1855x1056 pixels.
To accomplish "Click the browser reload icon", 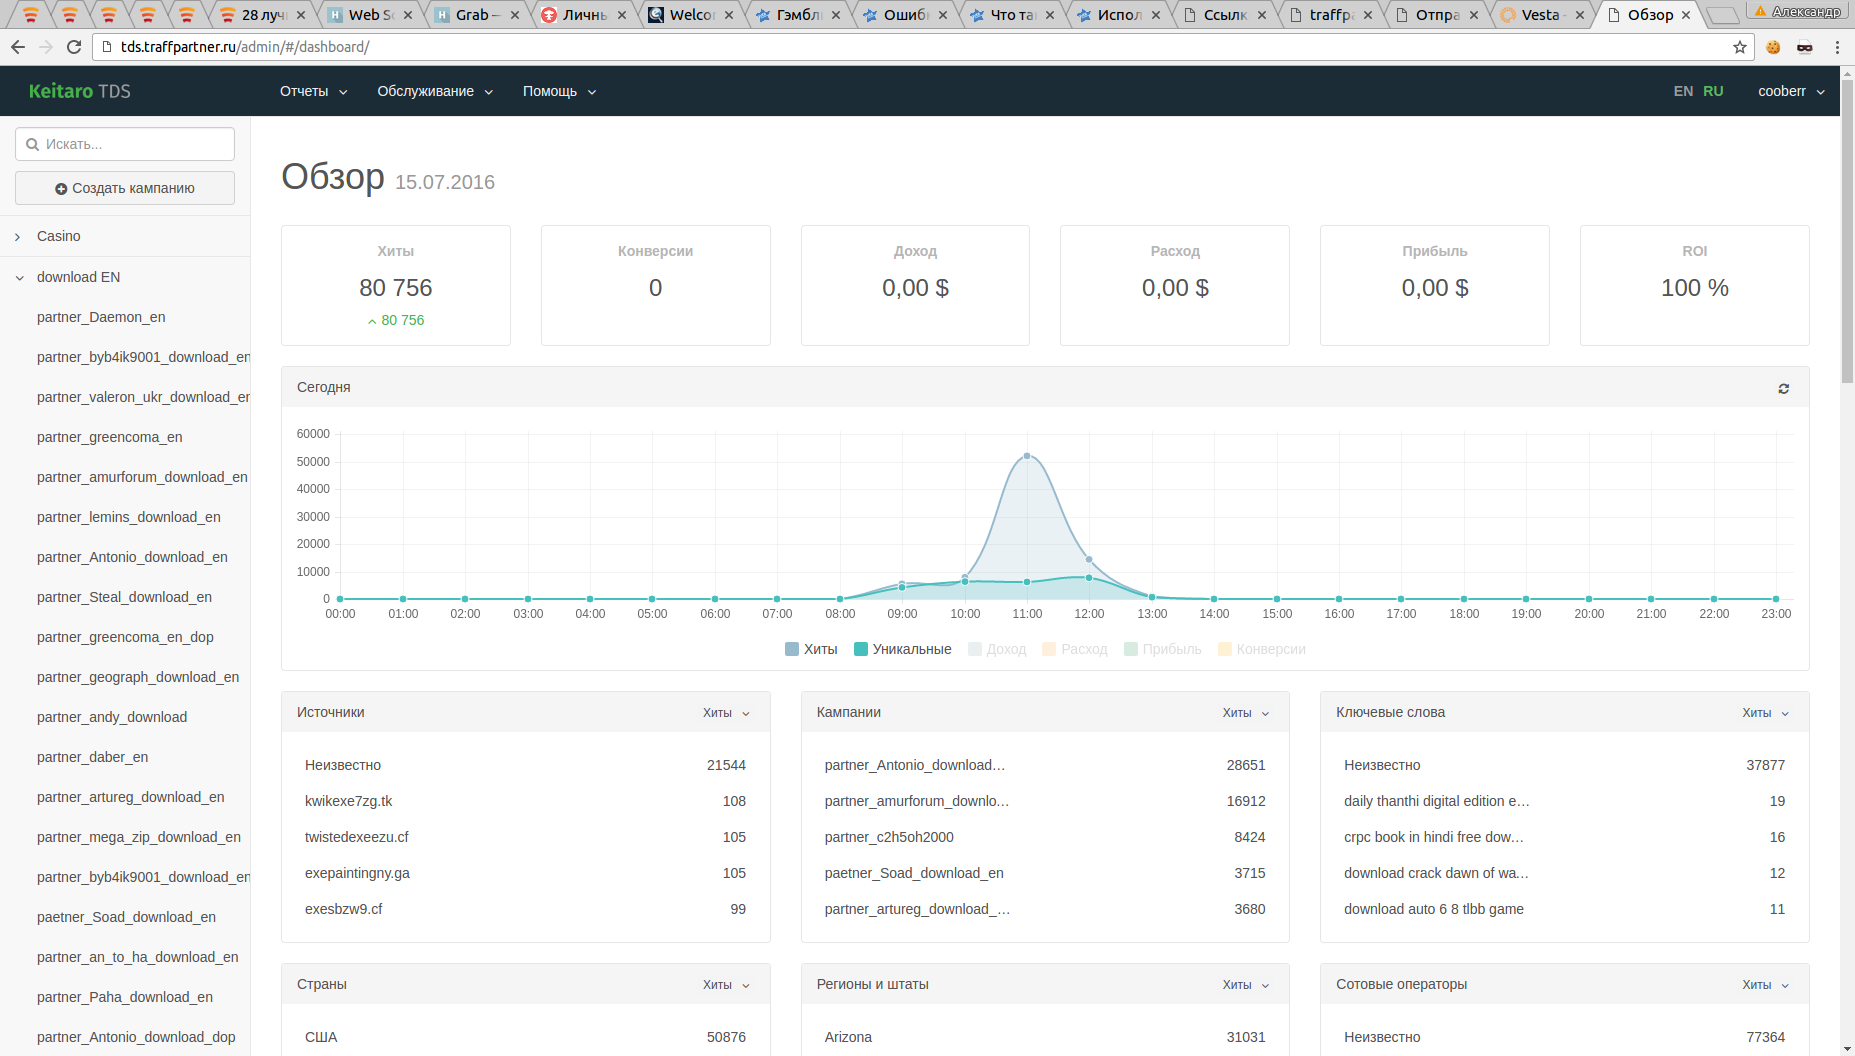I will 74,47.
